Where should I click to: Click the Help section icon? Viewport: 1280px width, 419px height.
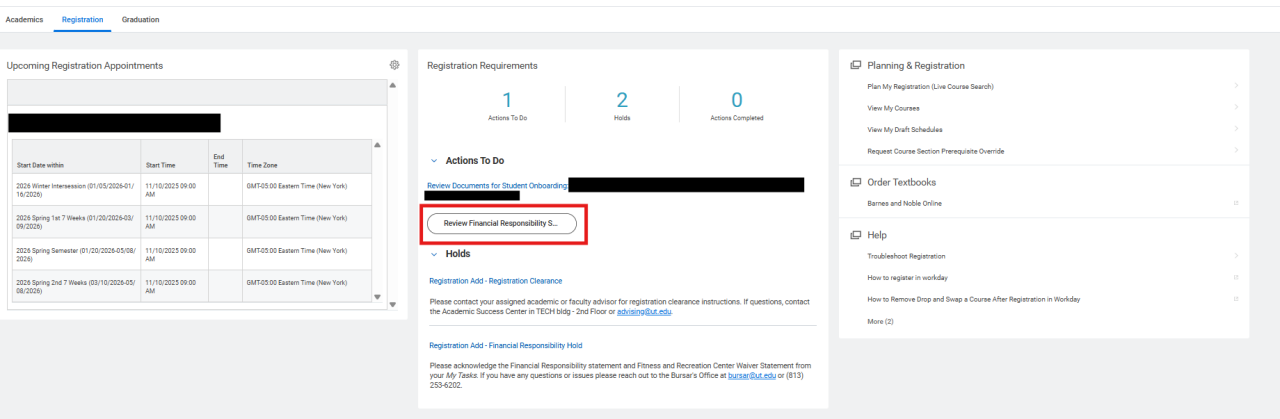pos(855,235)
